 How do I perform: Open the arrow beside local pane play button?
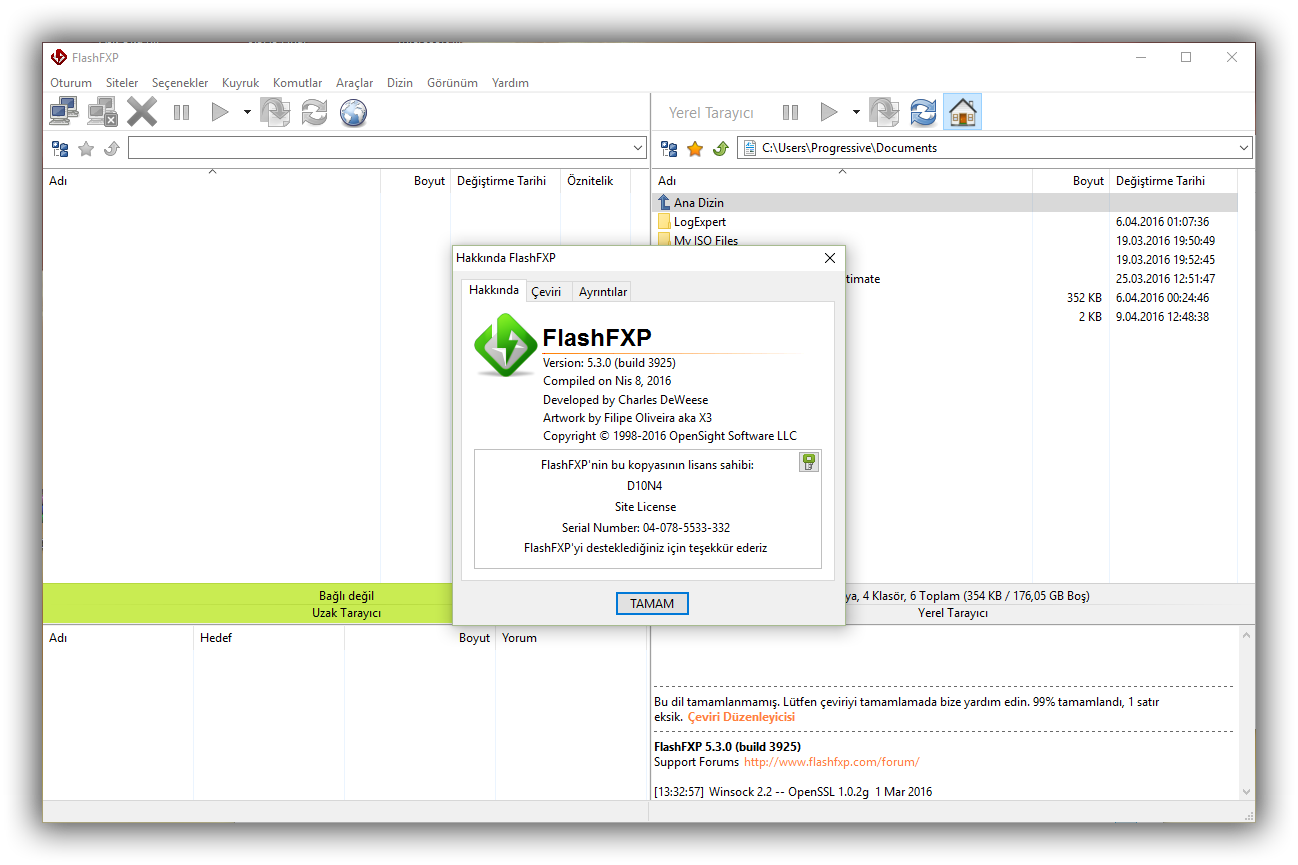(x=856, y=112)
